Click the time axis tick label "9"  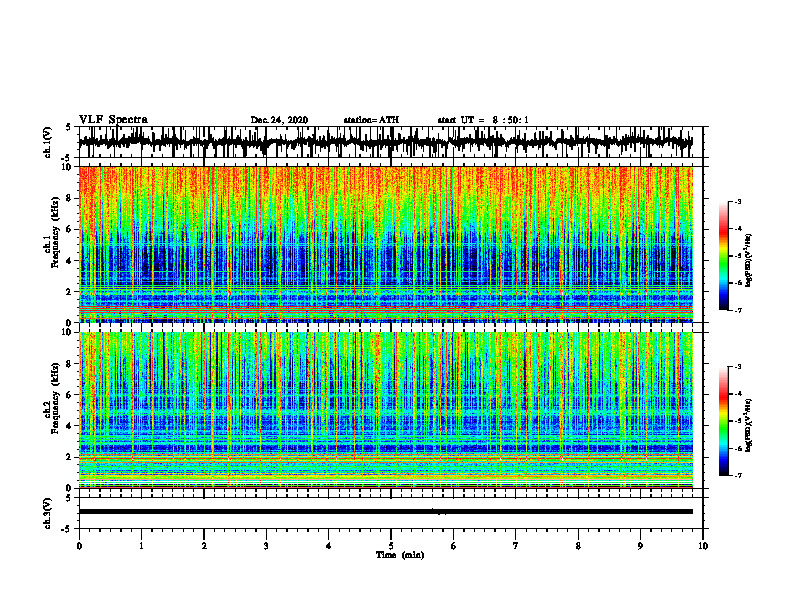640,546
